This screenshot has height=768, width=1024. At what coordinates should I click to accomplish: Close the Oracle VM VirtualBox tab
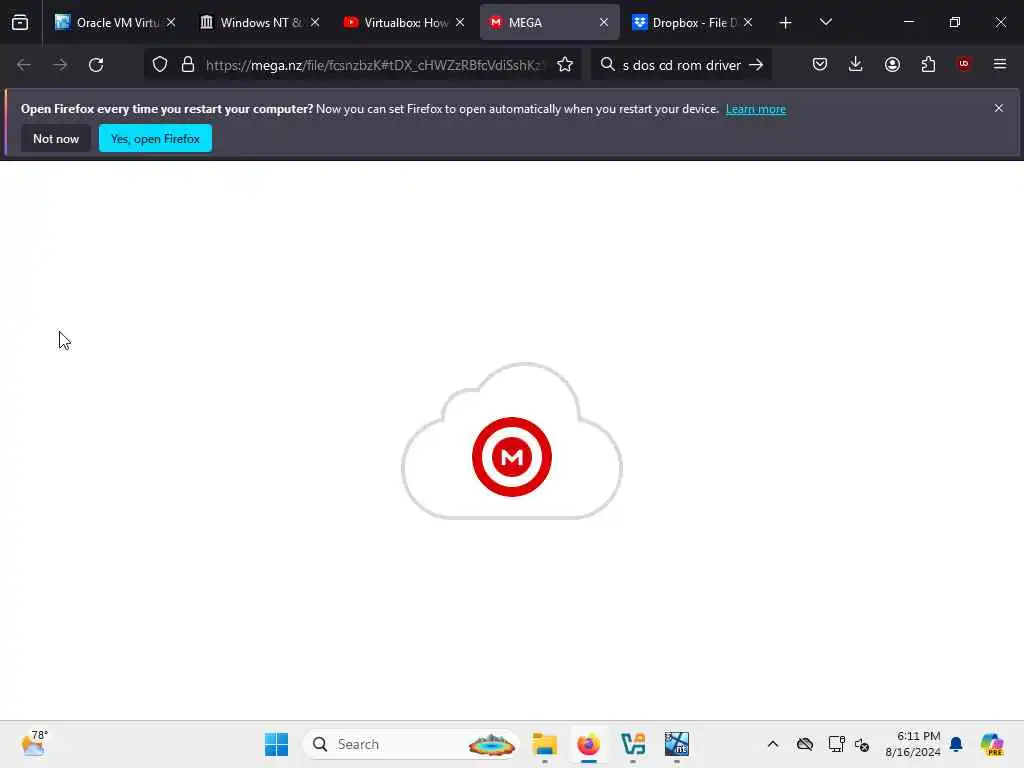click(171, 22)
